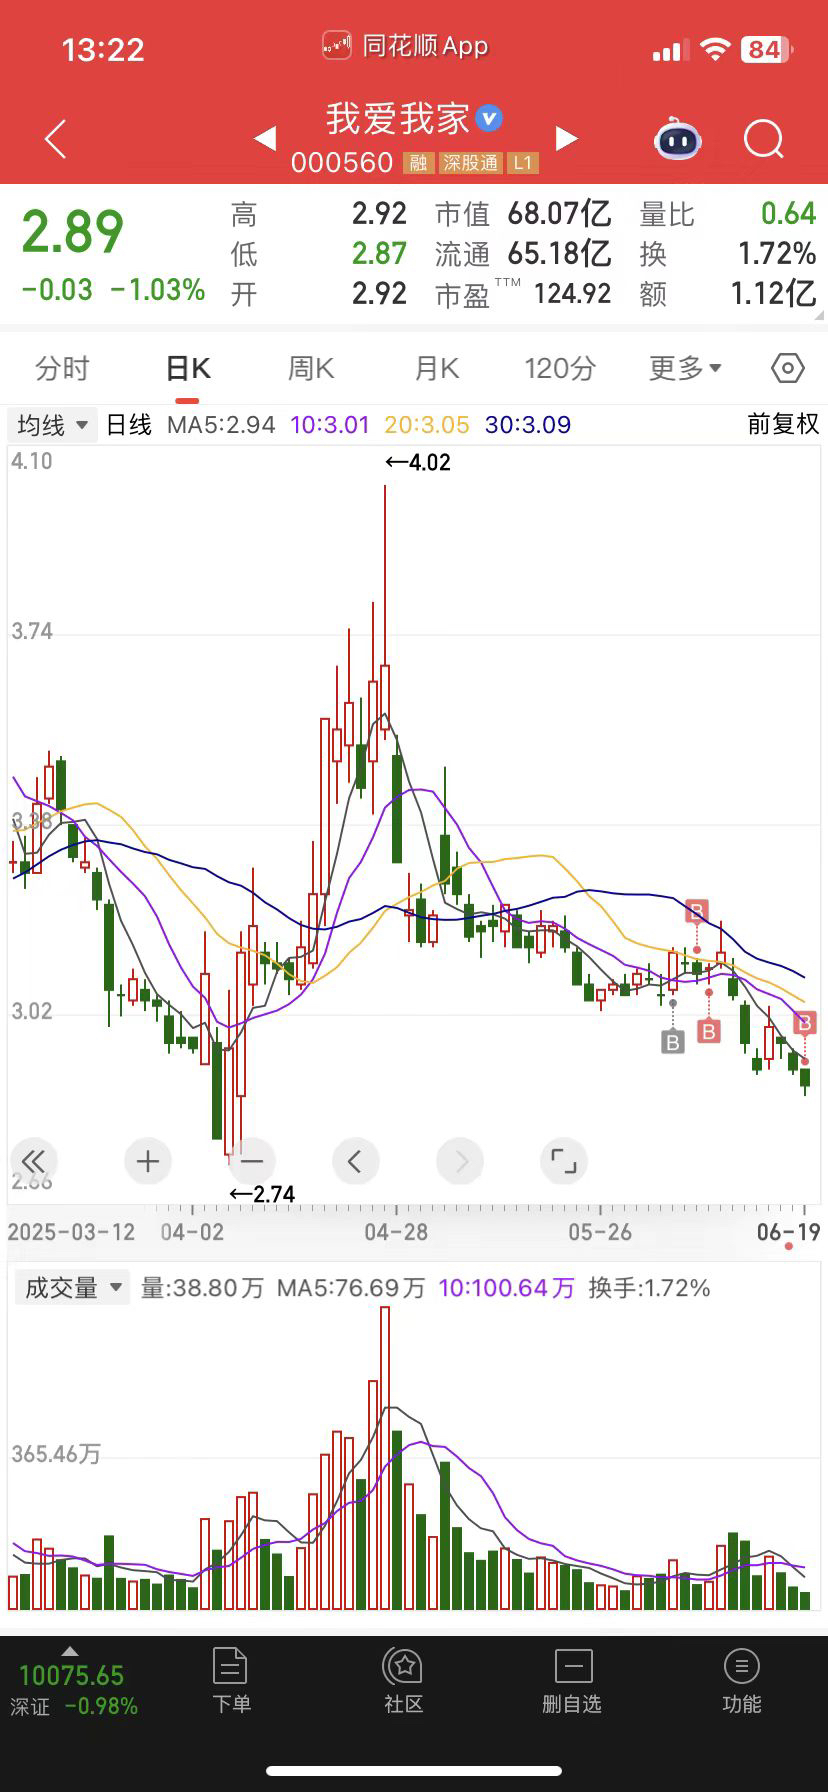
Task: Tap the MA5:2.94 indicator label
Action: [x=221, y=425]
